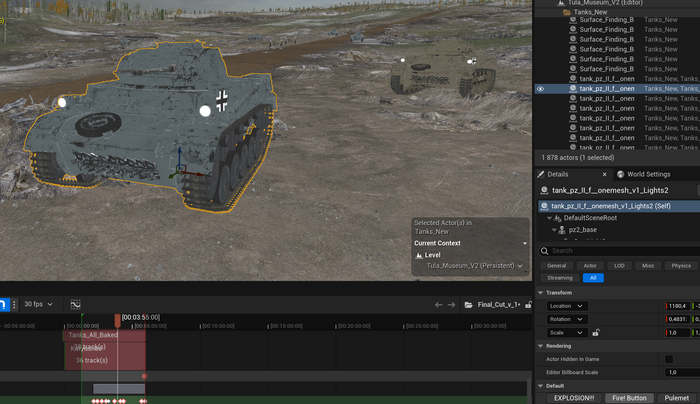Click the Sequencer forward navigation arrow
Image resolution: width=700 pixels, height=404 pixels.
click(x=452, y=305)
